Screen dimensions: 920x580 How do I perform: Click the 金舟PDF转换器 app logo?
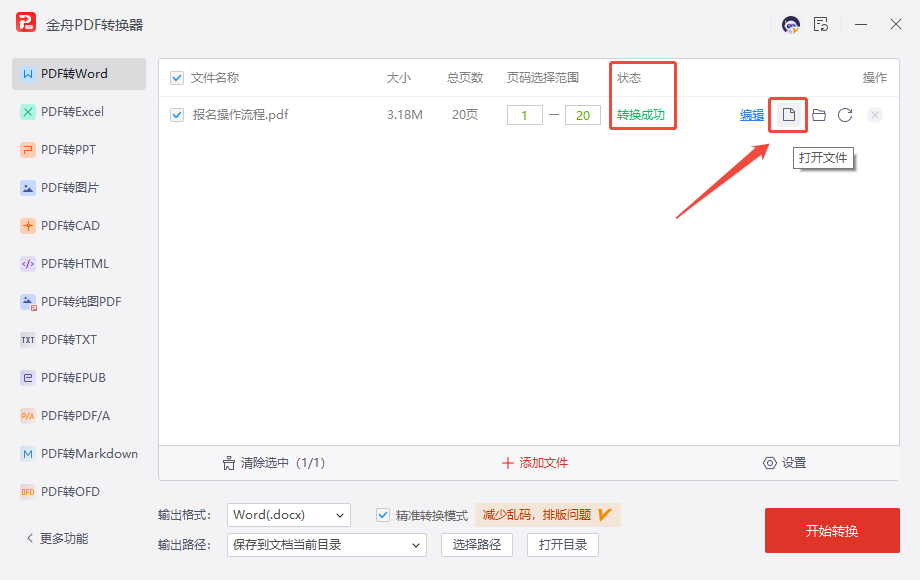[x=26, y=23]
